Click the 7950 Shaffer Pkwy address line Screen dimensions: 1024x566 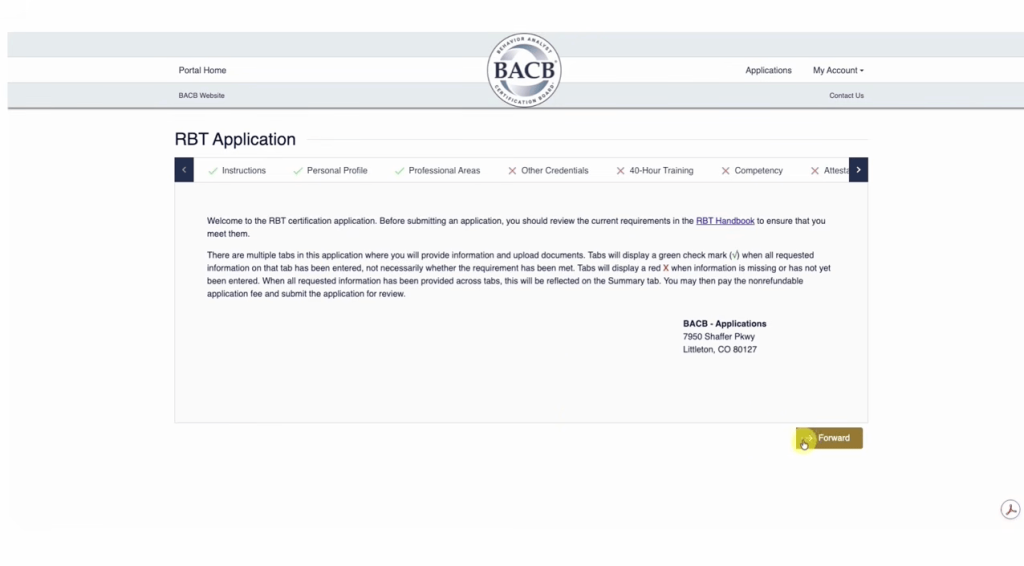coord(718,336)
